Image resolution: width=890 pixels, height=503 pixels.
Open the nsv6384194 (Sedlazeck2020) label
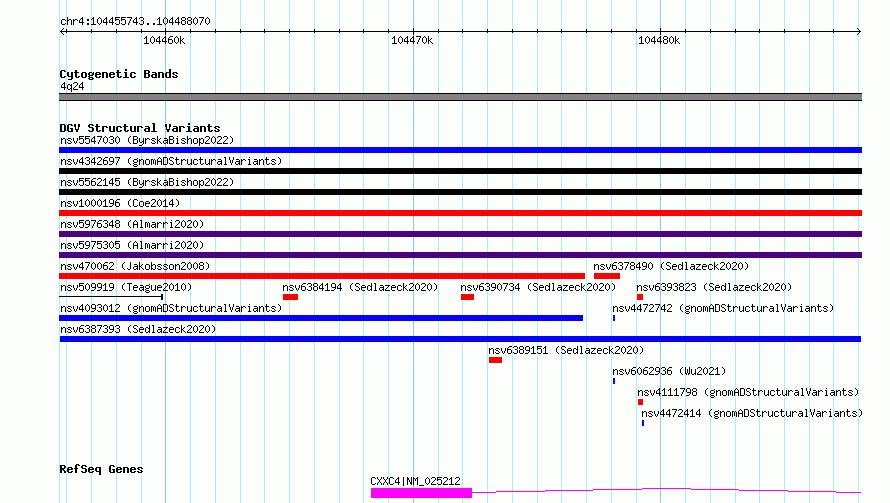click(360, 287)
